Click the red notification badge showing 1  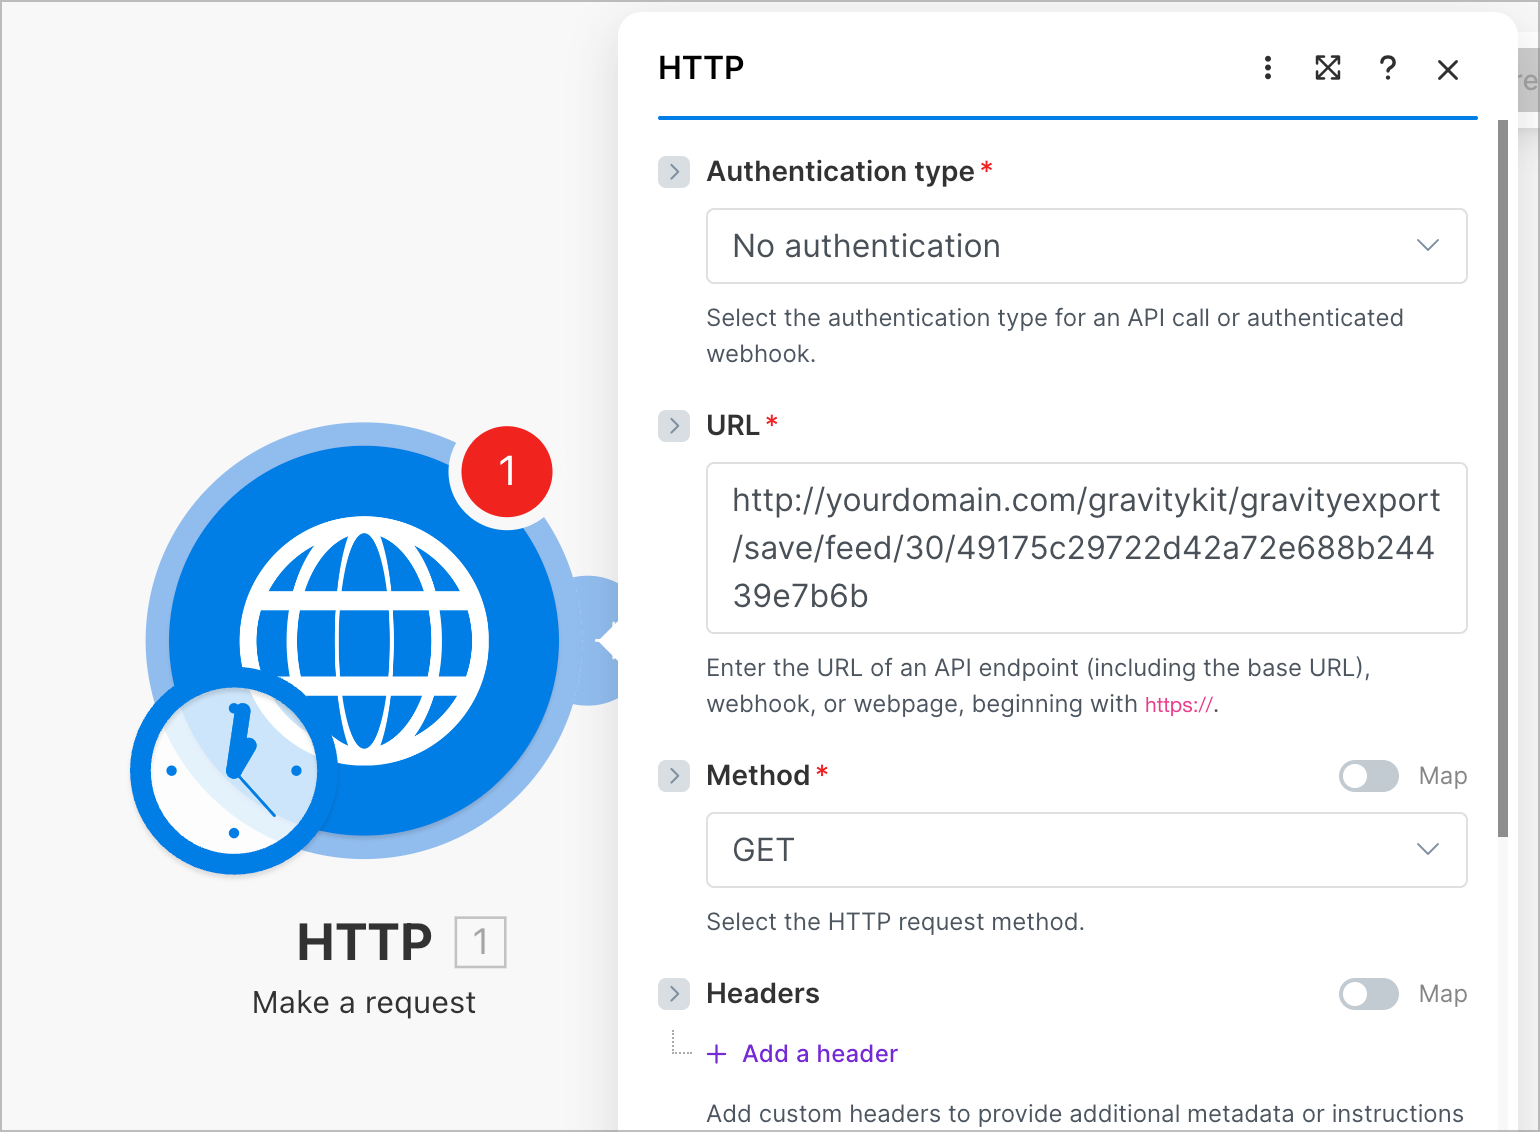point(506,471)
